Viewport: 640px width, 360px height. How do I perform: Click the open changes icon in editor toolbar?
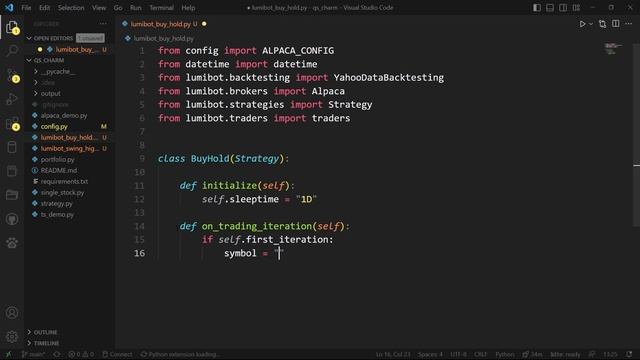(x=602, y=24)
